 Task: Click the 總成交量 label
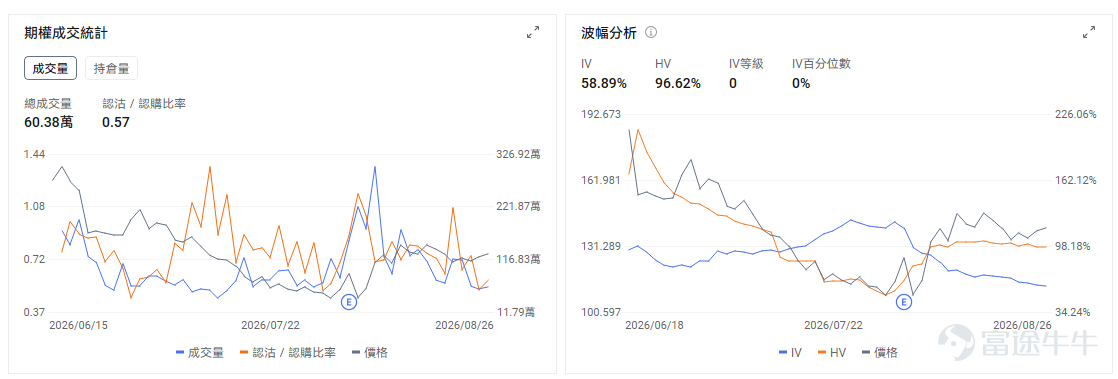pos(48,103)
